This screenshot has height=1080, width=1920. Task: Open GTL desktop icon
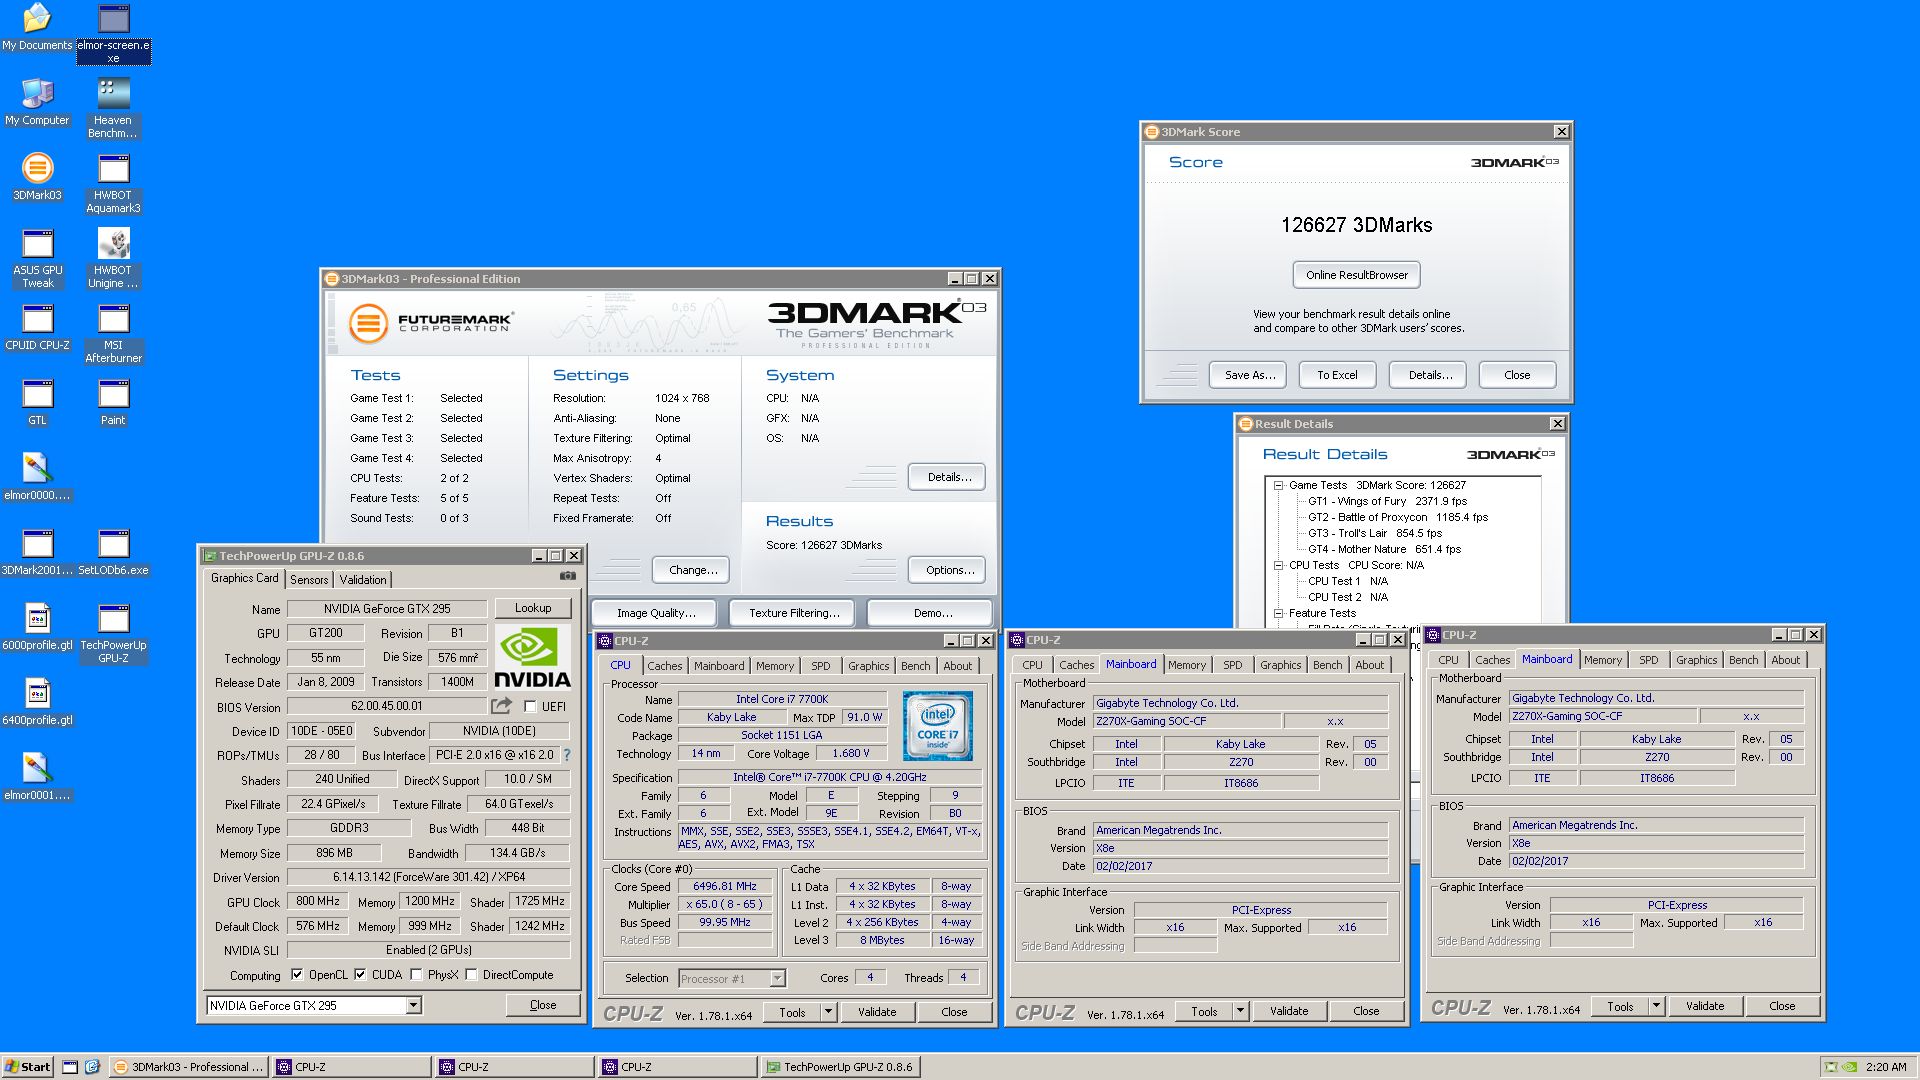(x=37, y=402)
